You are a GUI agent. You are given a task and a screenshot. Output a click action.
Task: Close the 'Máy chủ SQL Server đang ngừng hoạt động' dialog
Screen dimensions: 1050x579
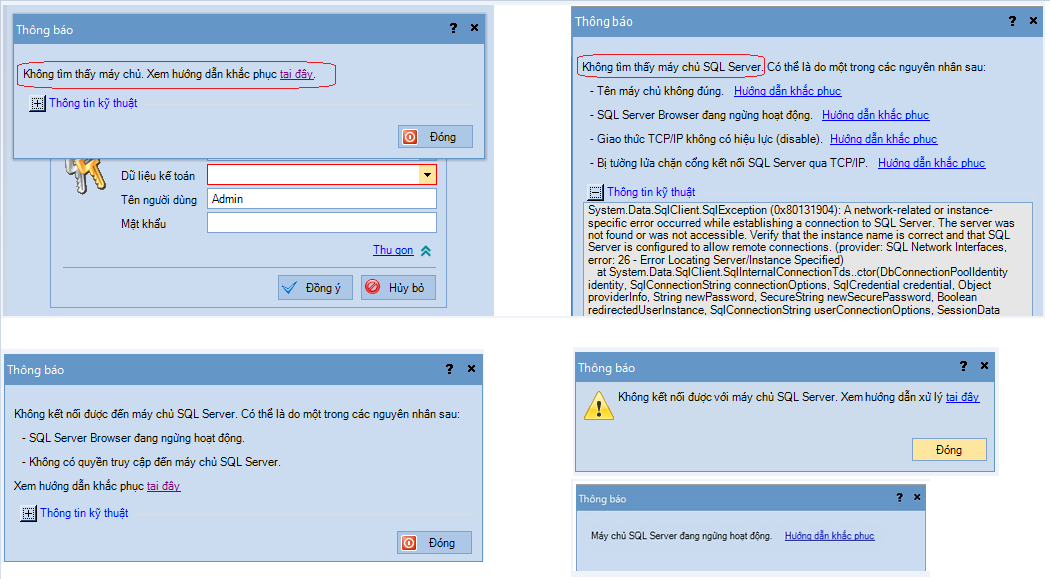click(917, 497)
